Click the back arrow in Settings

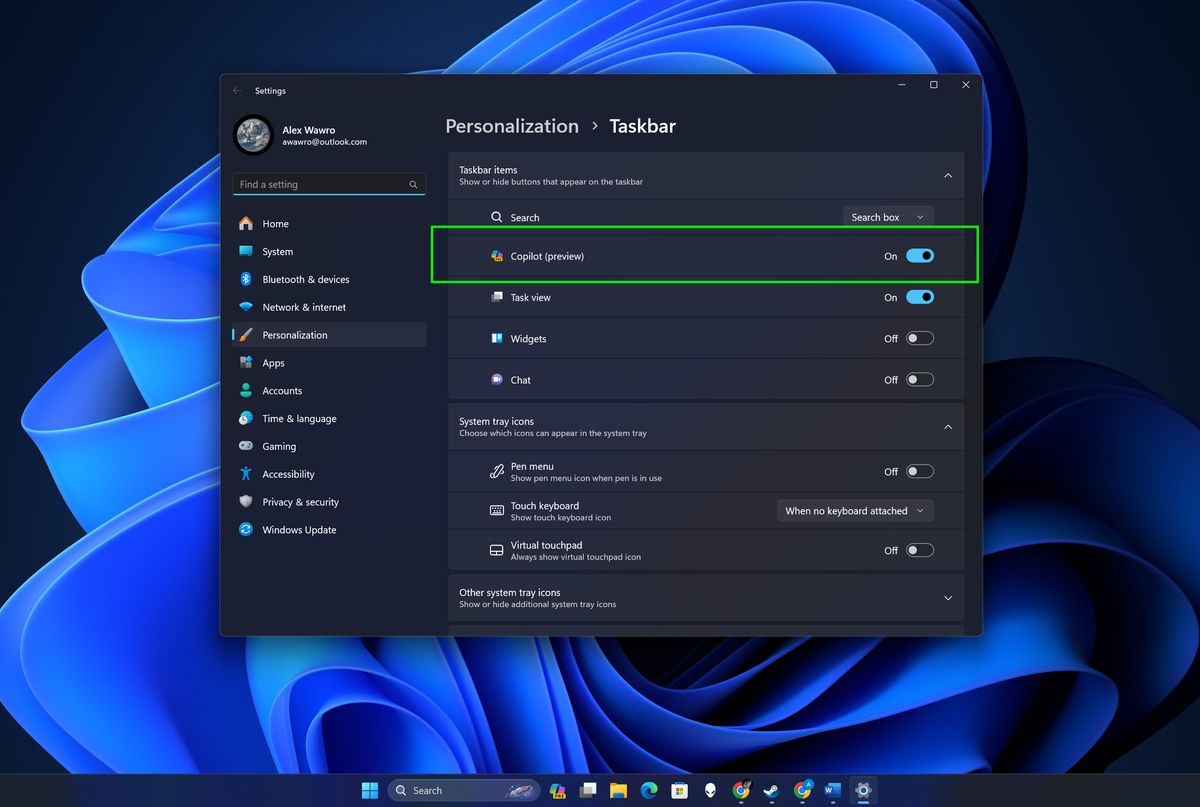coord(237,90)
